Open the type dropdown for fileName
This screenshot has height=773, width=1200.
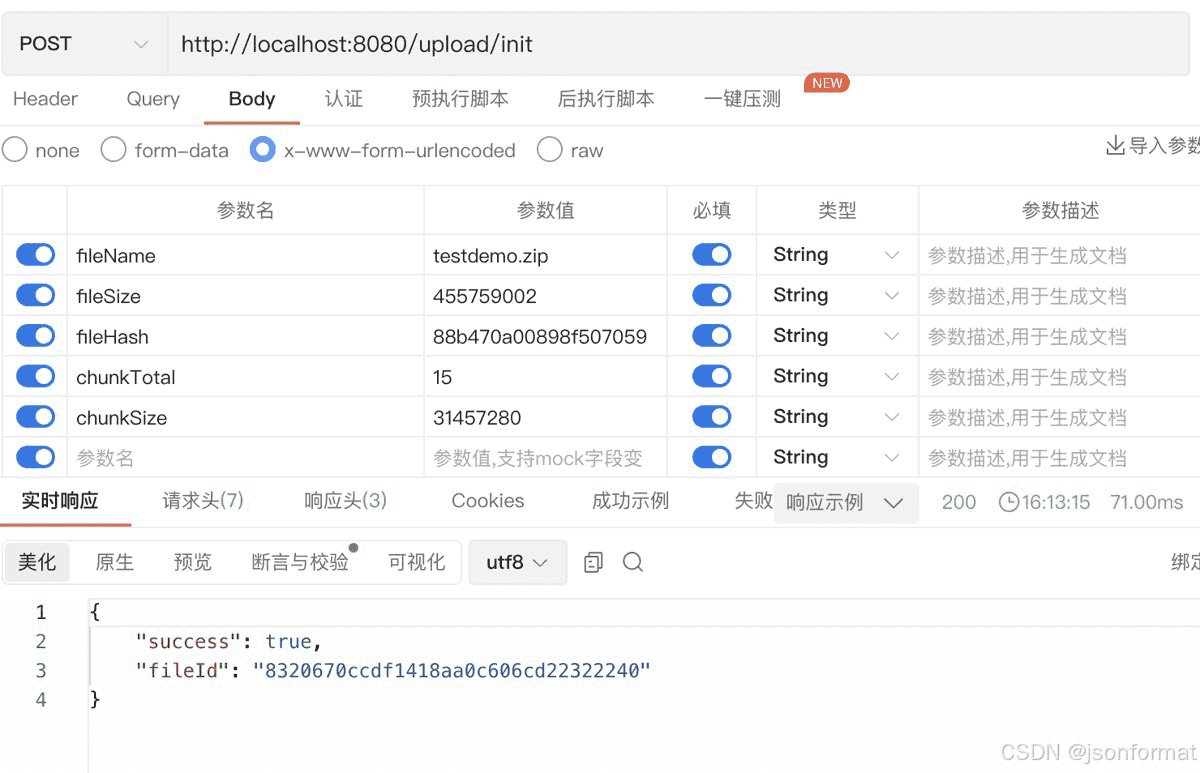tap(837, 255)
